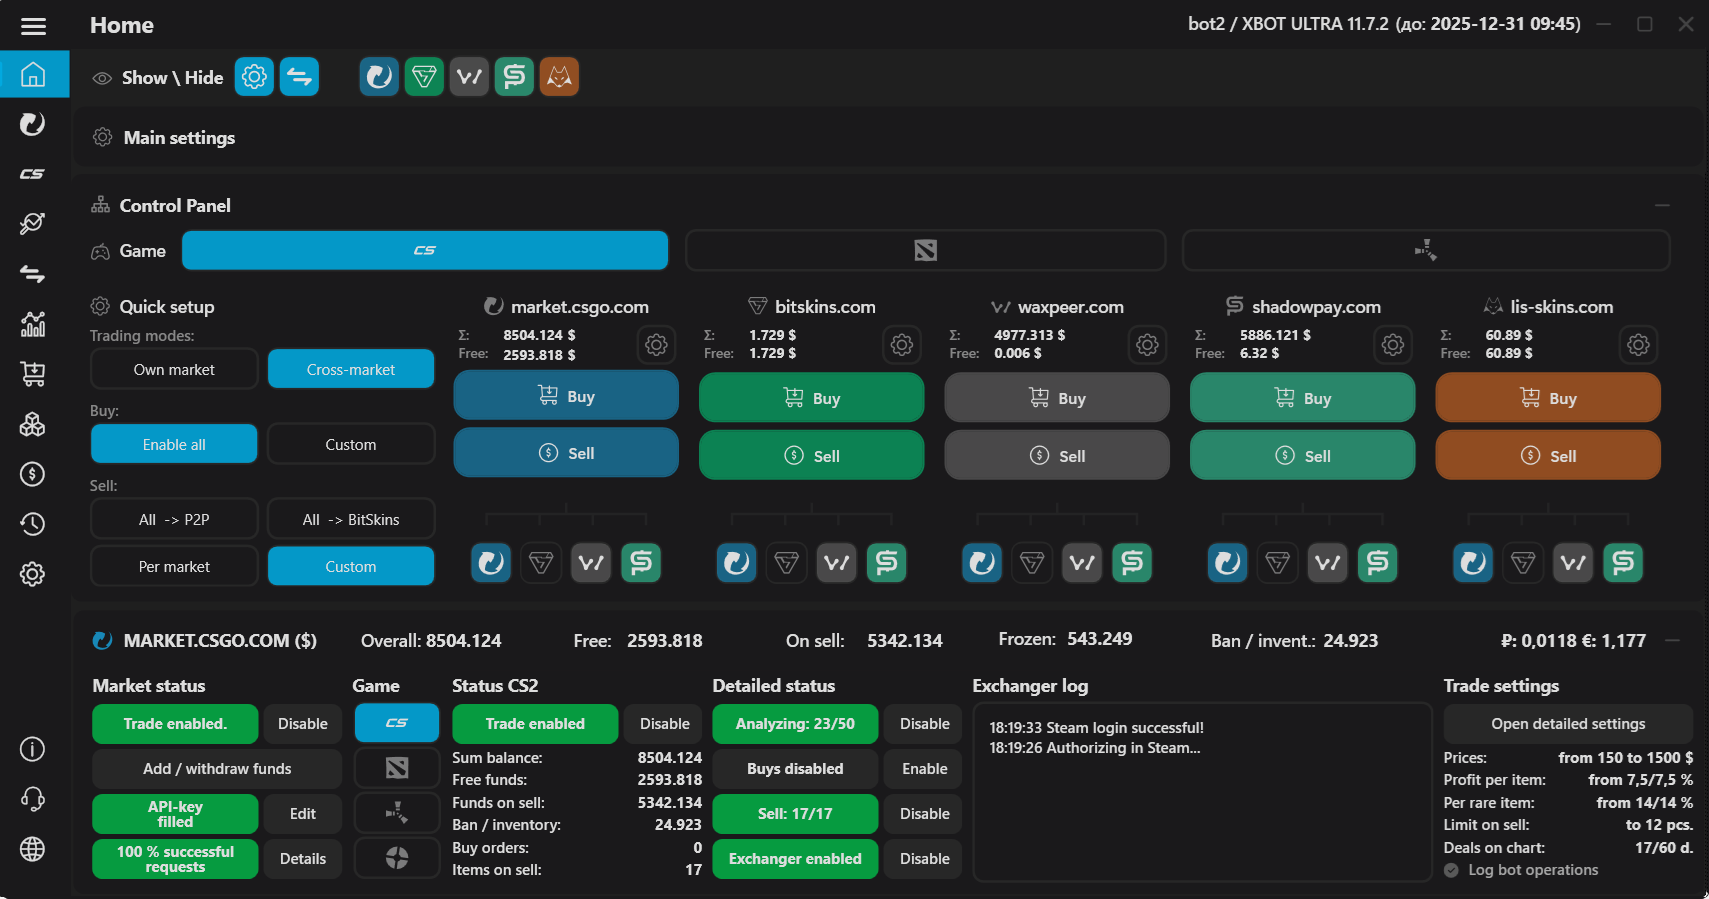The image size is (1709, 899).
Task: Enable all buy option
Action: click(174, 444)
